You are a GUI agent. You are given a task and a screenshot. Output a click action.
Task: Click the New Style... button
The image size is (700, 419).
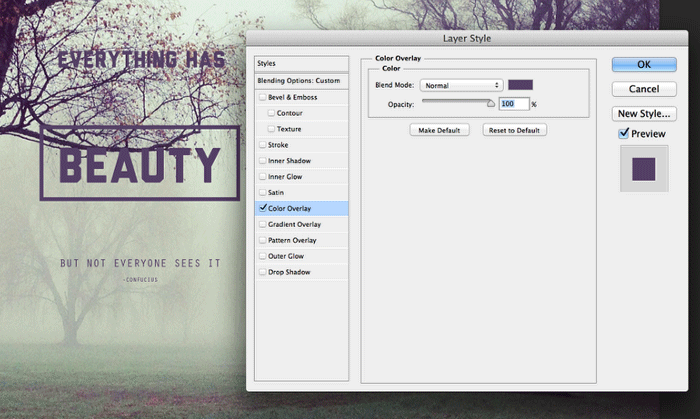coord(644,113)
